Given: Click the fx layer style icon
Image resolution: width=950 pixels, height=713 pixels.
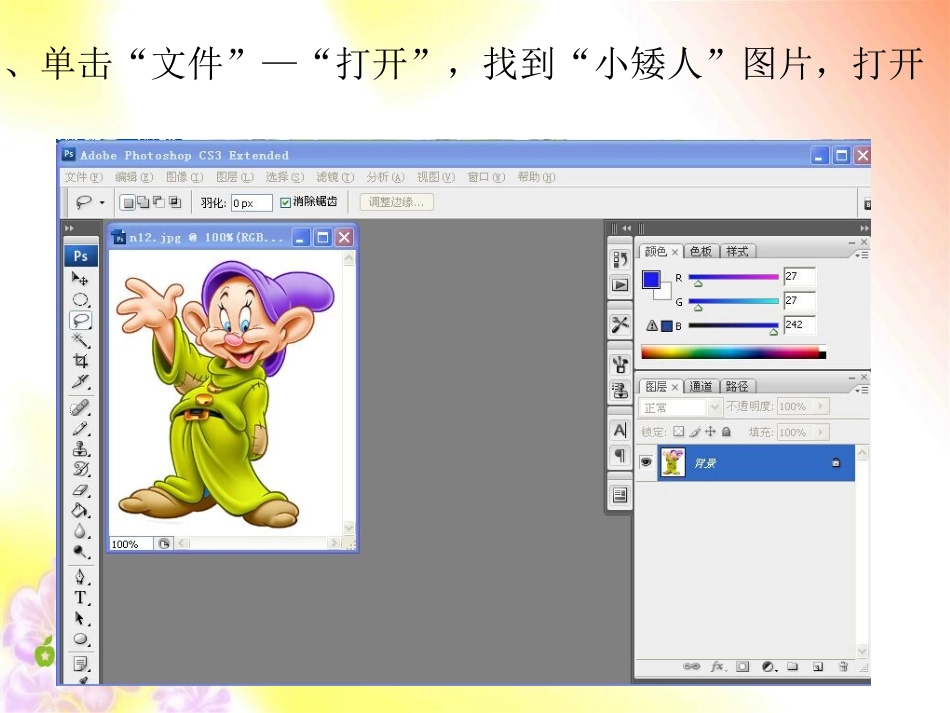Looking at the screenshot, I should tap(717, 666).
